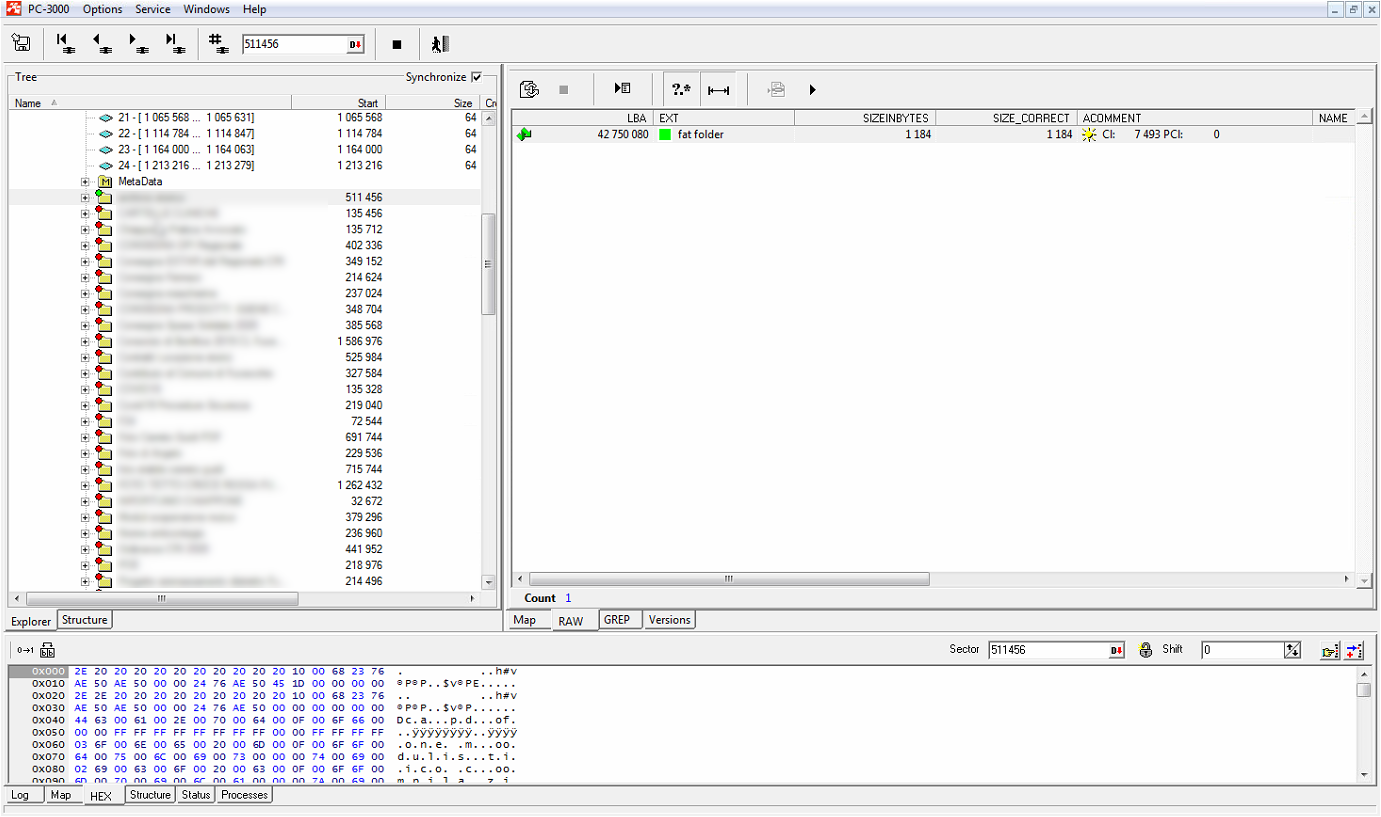Click into the Shift input field
1381x817 pixels.
coord(1241,650)
